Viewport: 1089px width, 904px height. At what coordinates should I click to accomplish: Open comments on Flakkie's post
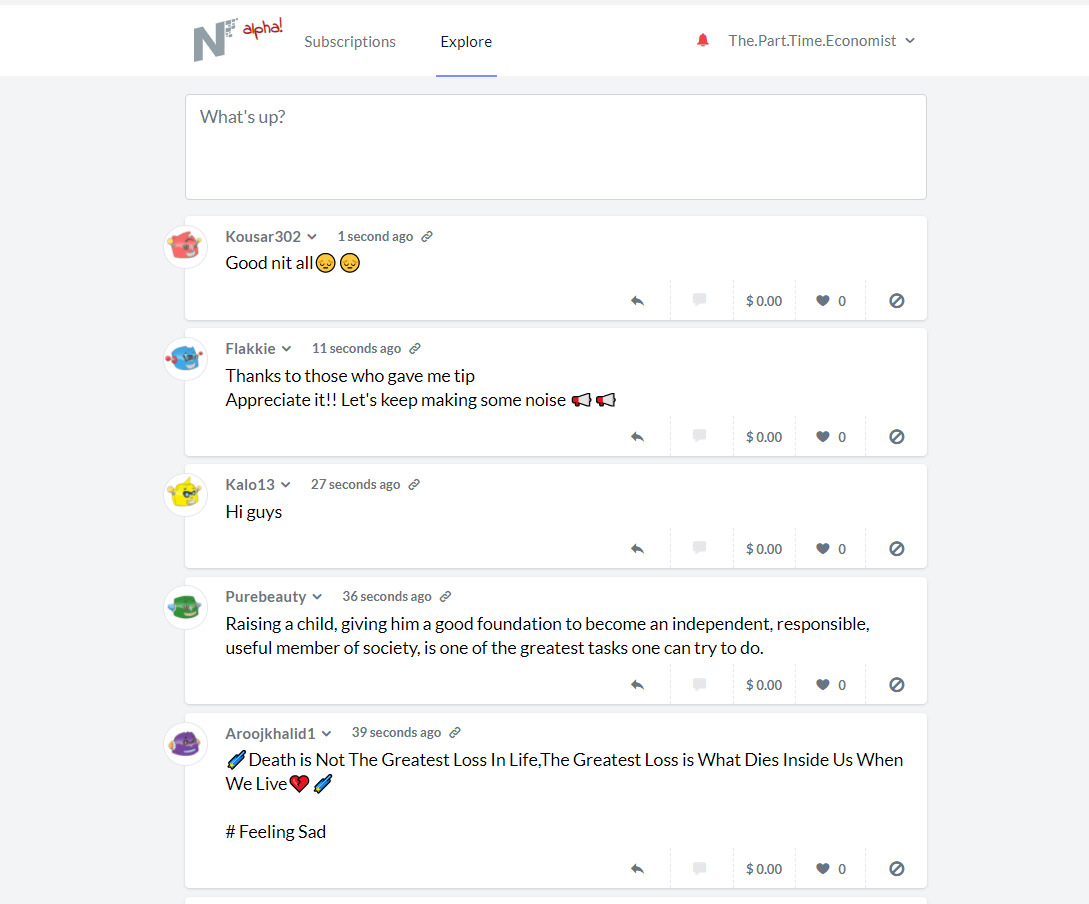tap(700, 436)
